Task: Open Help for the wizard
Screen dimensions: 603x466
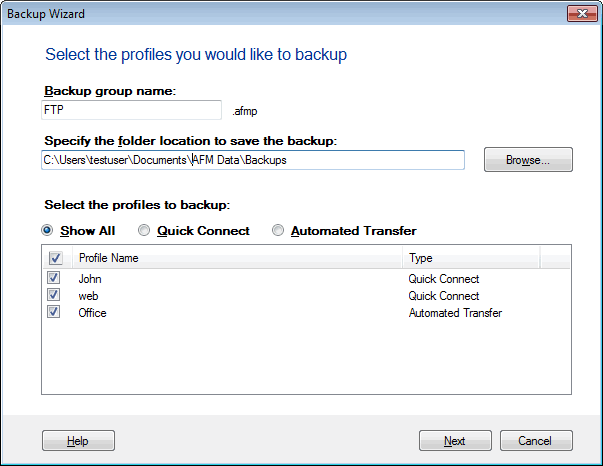Action: (78, 441)
